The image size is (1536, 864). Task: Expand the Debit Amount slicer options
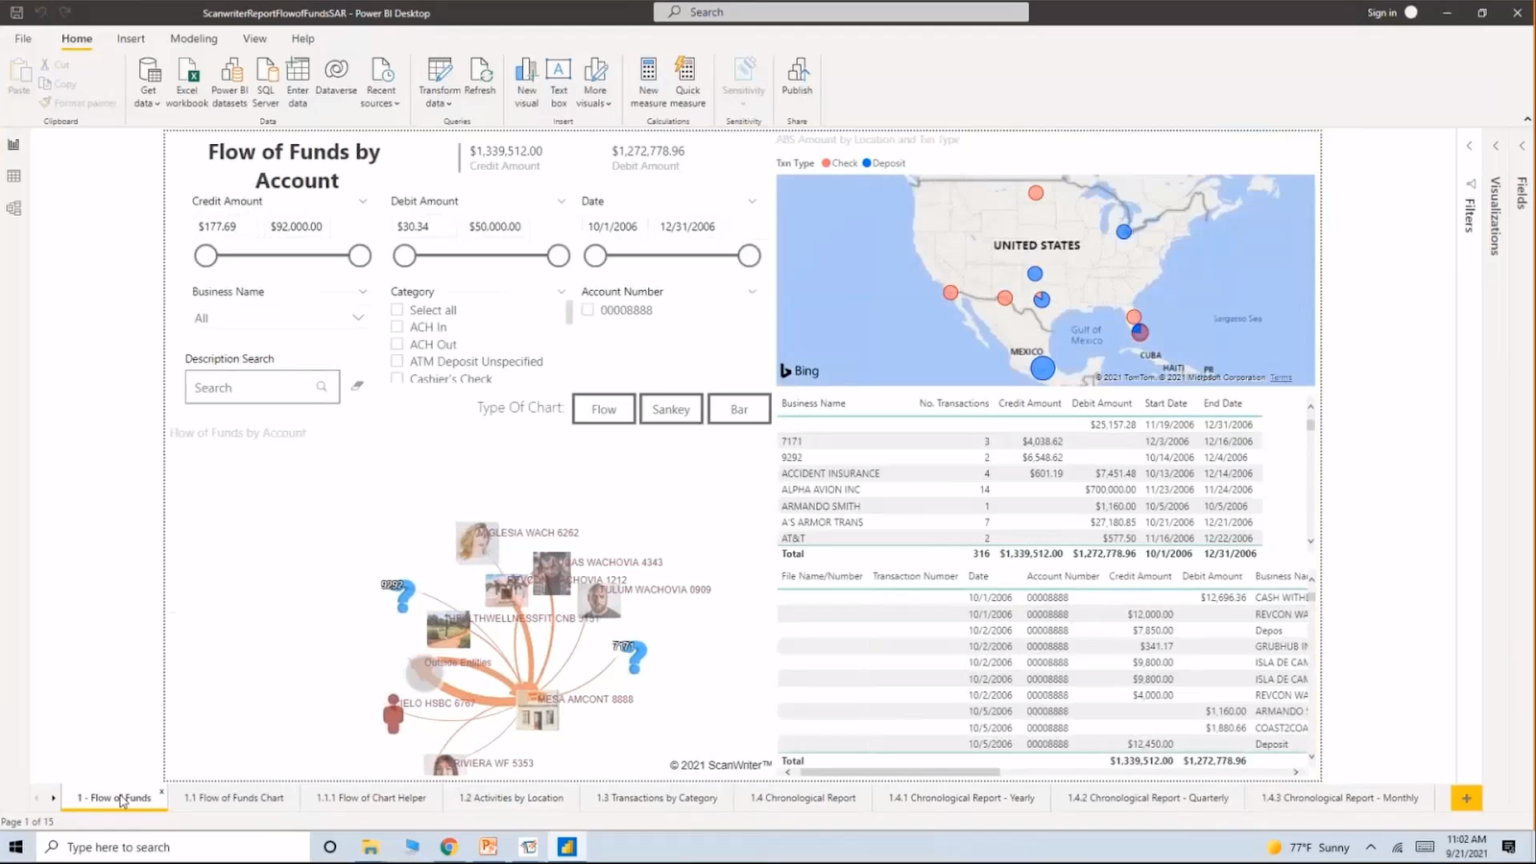click(561, 201)
